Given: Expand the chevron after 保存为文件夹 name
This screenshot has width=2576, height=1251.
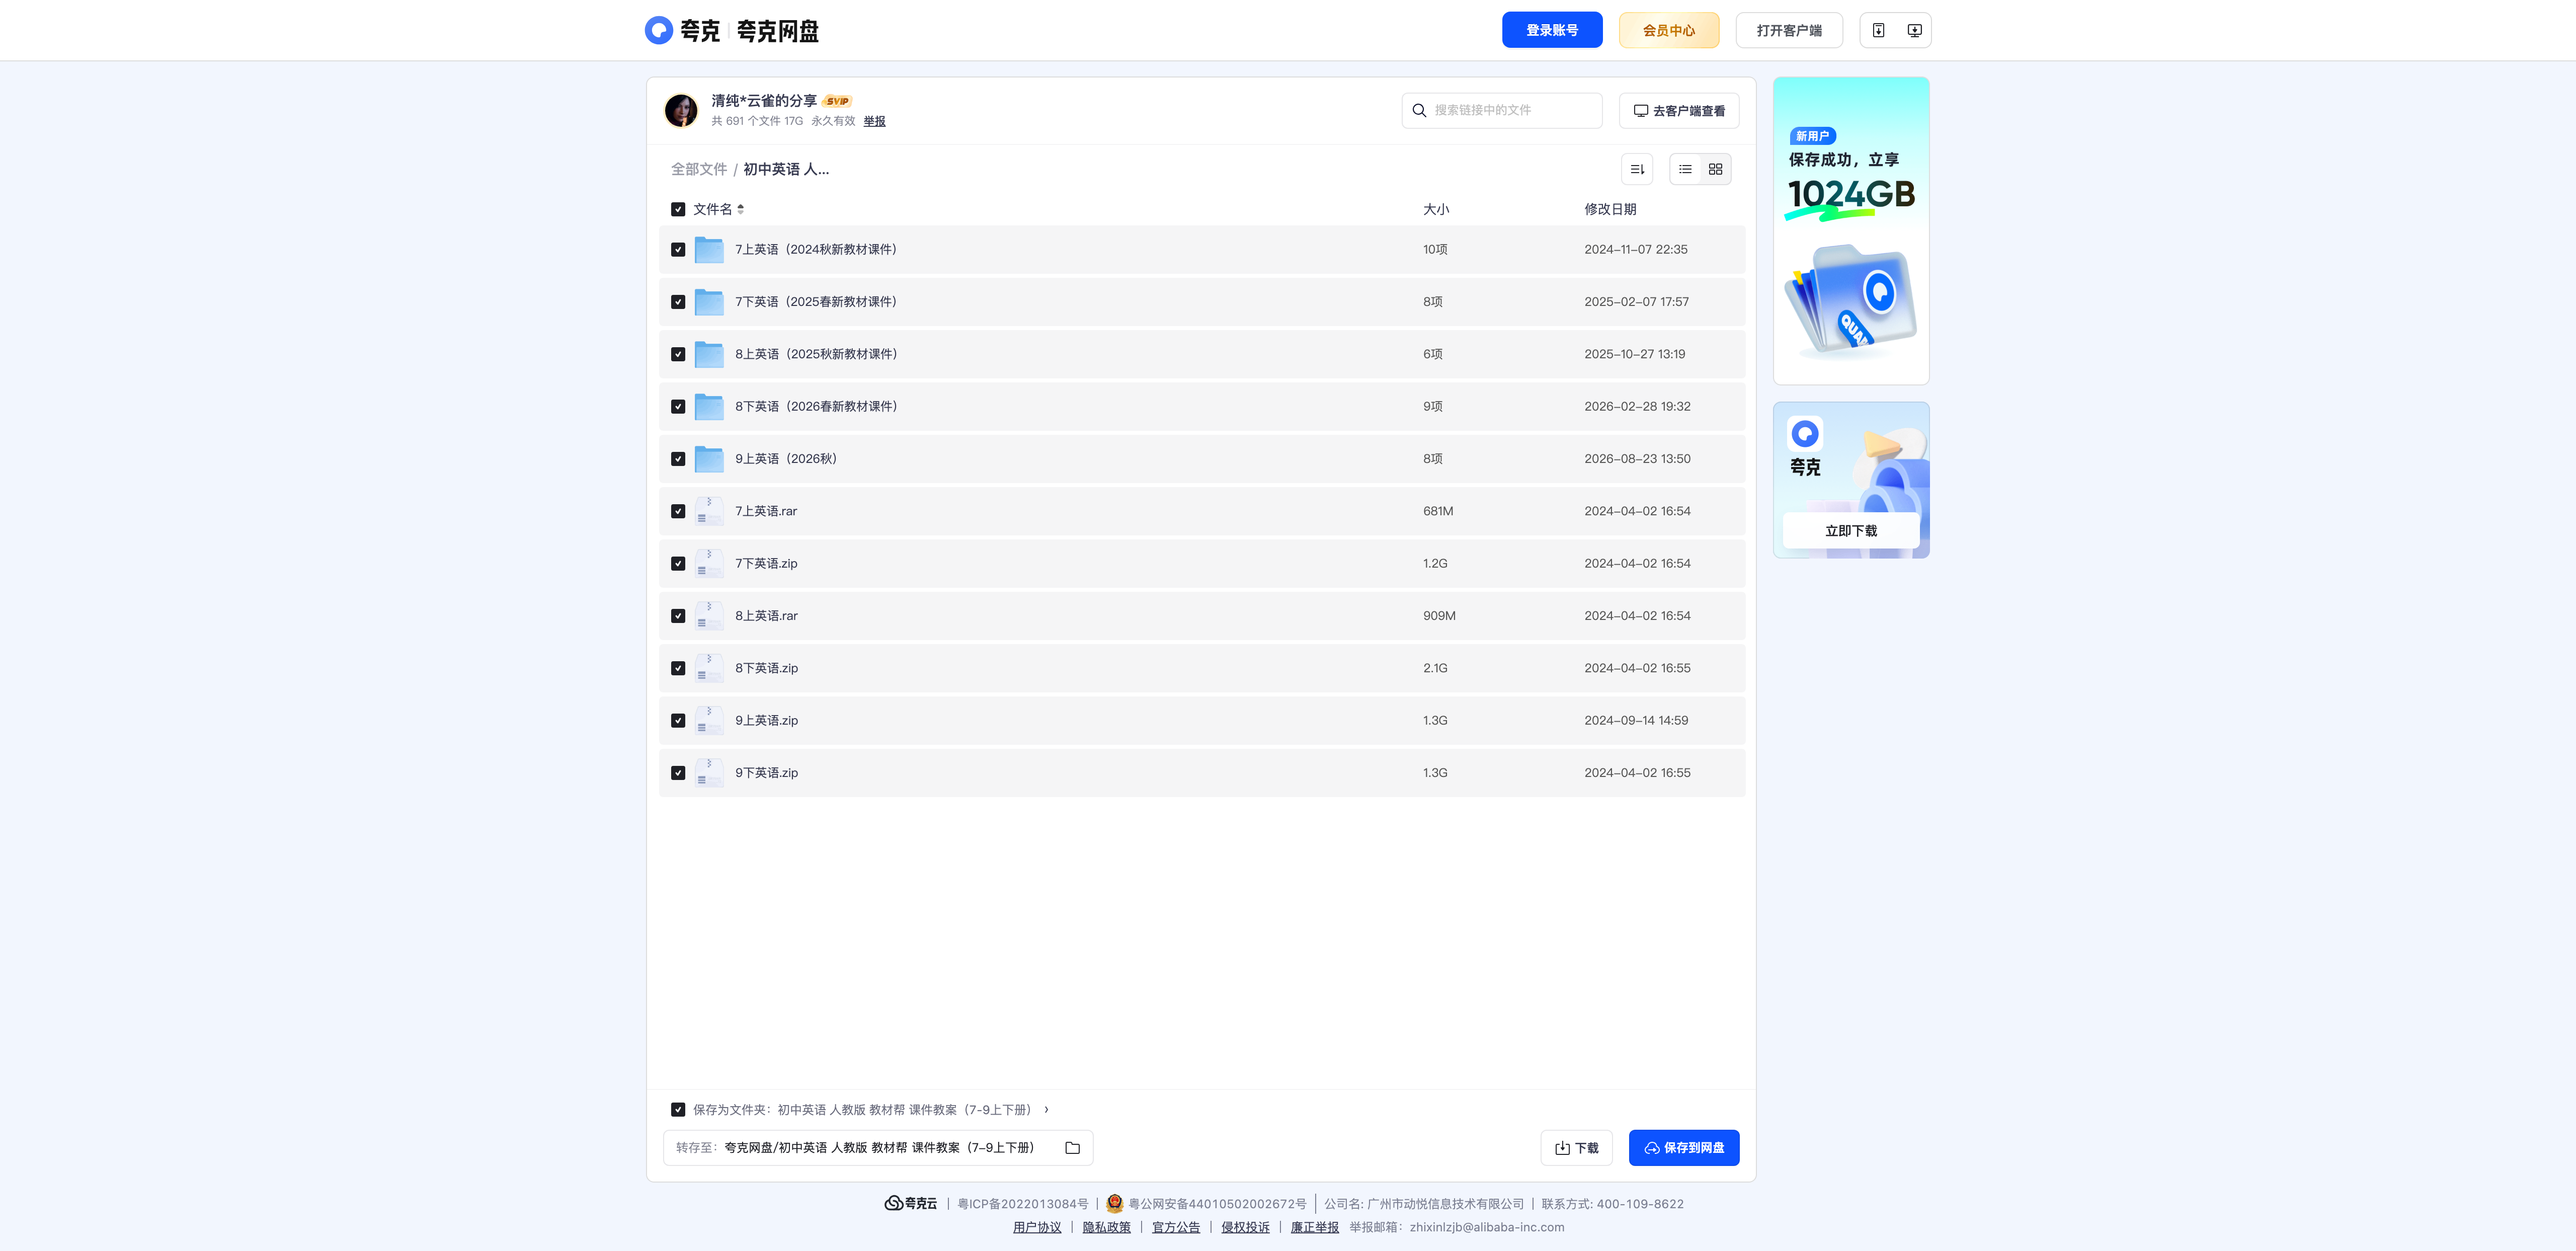Looking at the screenshot, I should (x=1046, y=1110).
